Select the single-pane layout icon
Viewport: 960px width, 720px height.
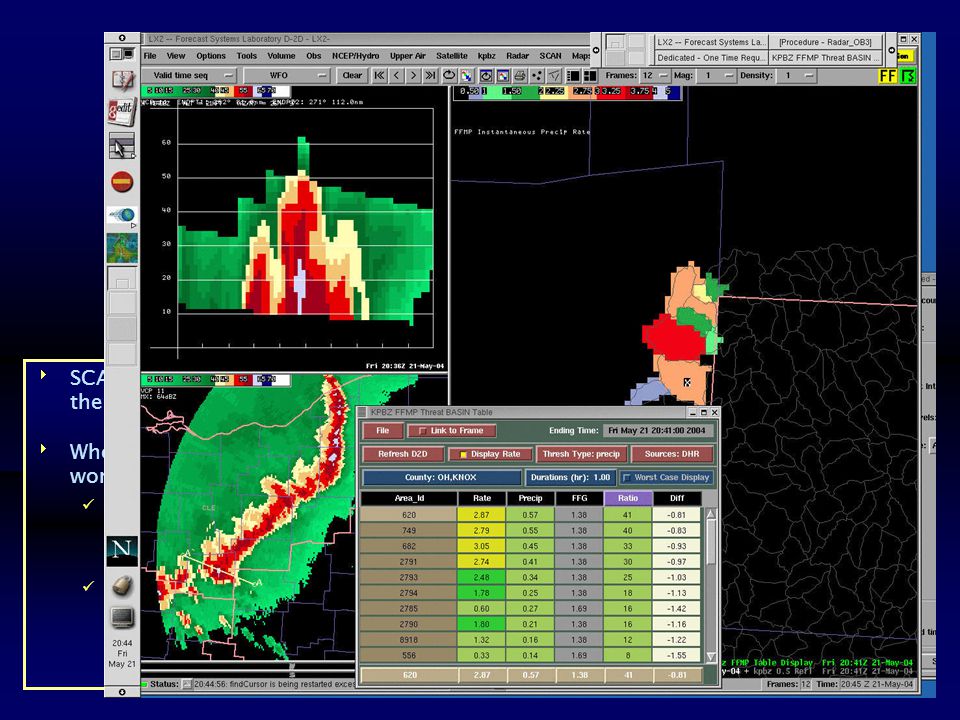point(573,75)
